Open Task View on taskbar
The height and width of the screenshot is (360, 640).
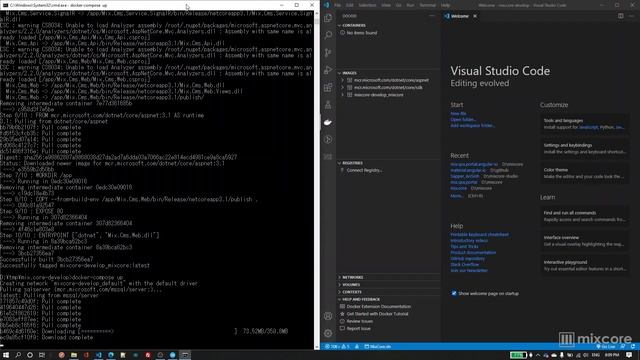tap(42, 355)
